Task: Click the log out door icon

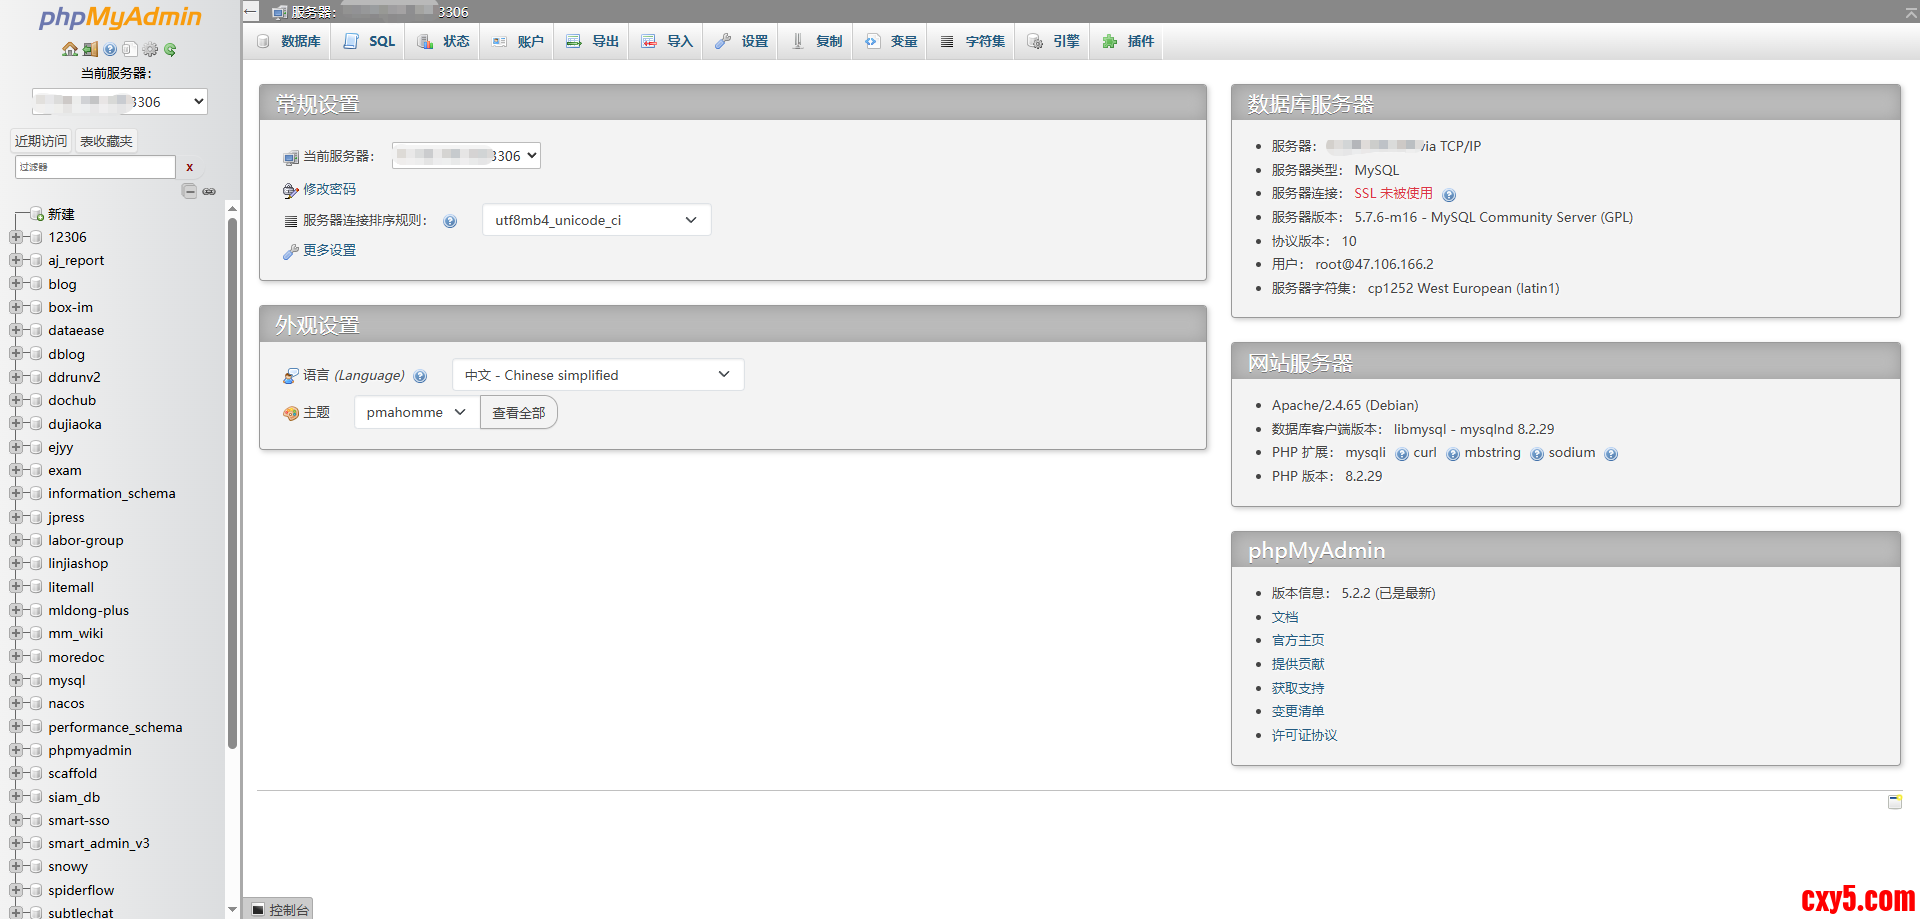Action: coord(90,49)
